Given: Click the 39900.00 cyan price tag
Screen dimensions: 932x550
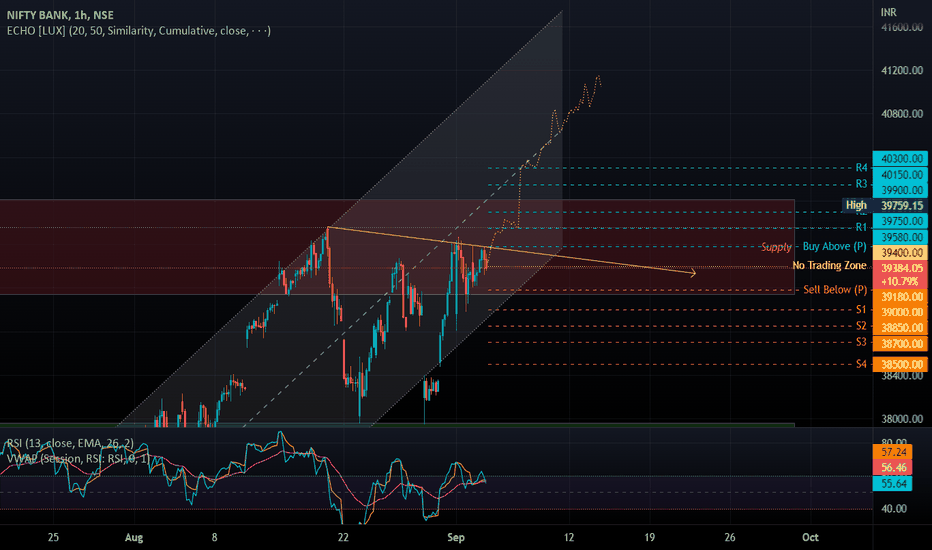Looking at the screenshot, I should [900, 190].
